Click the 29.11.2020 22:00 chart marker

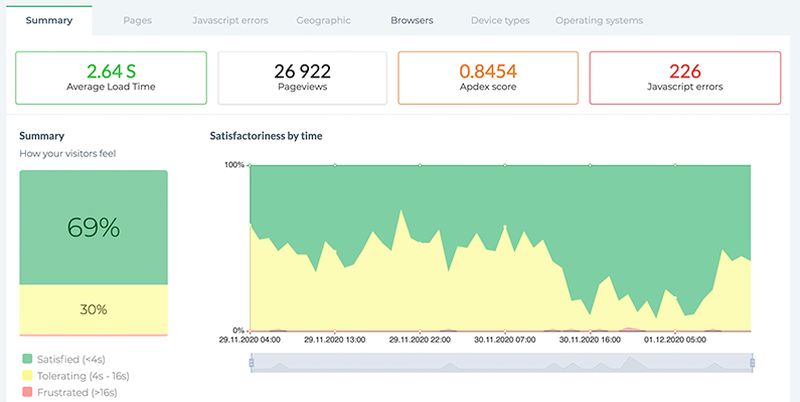pos(420,165)
